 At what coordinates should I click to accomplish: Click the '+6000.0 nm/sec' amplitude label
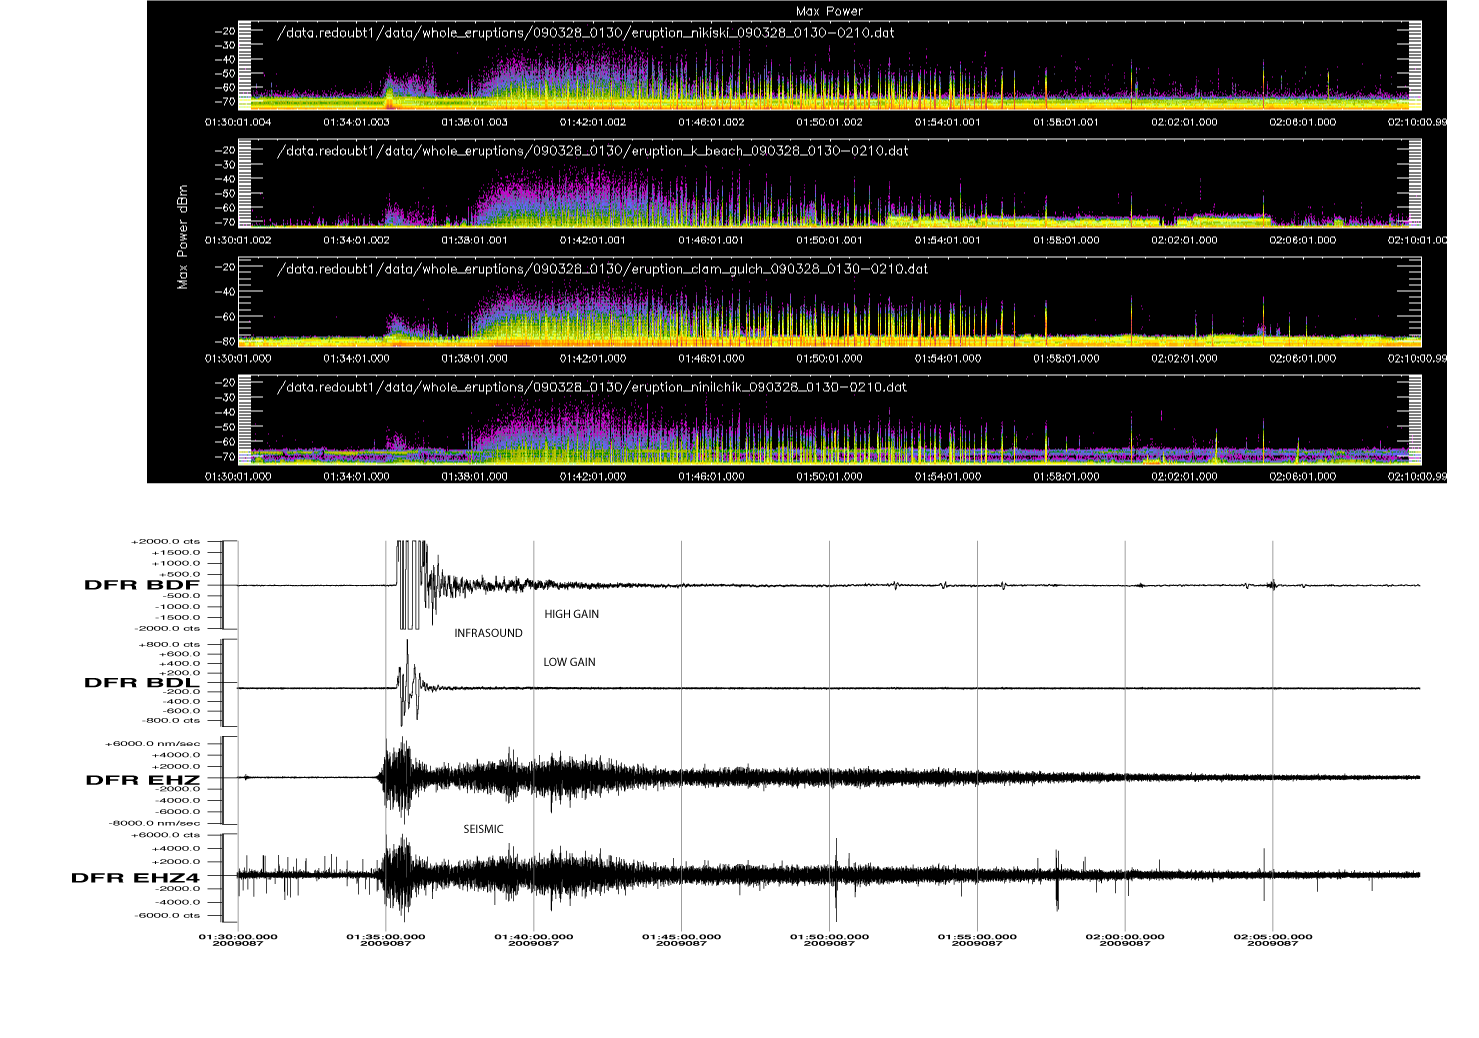pos(153,743)
